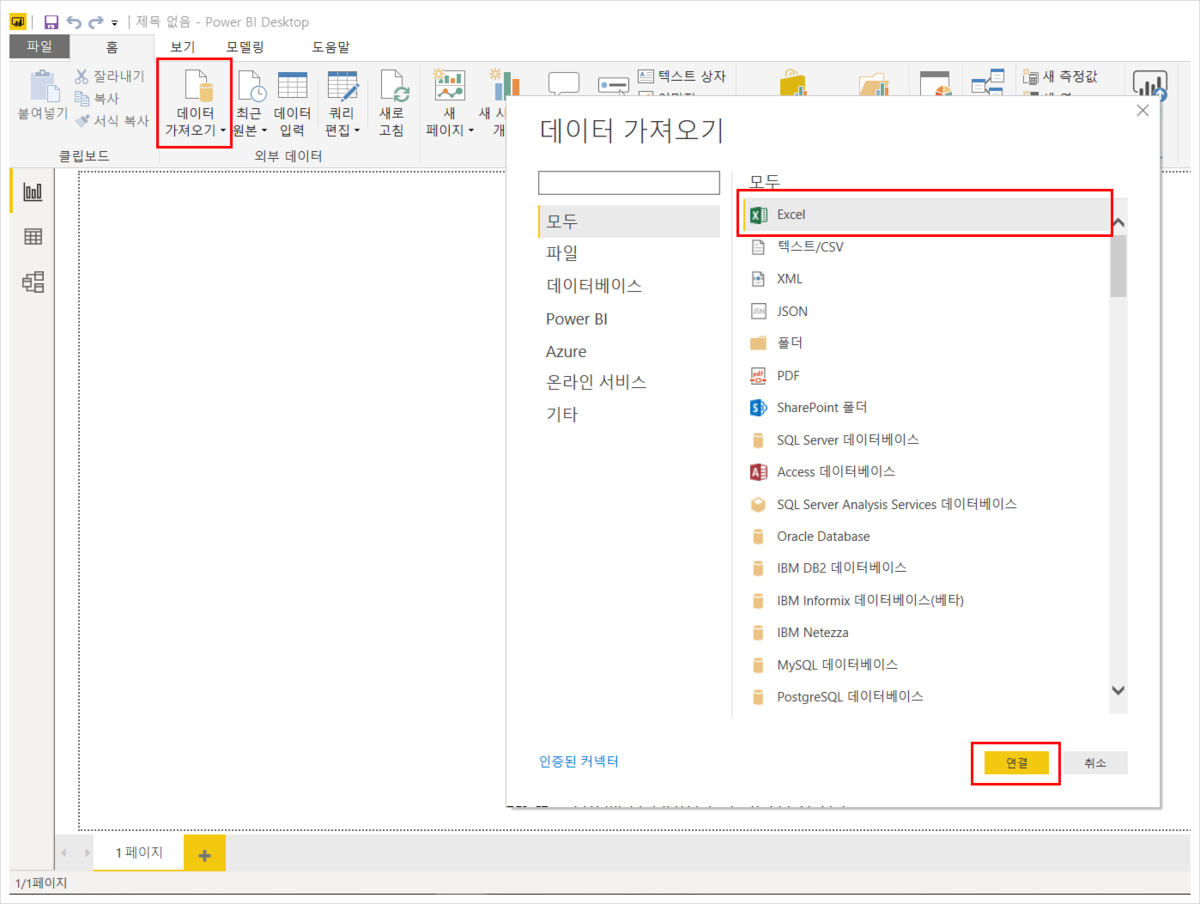
Task: Open the 파일 menu tab
Action: point(39,46)
